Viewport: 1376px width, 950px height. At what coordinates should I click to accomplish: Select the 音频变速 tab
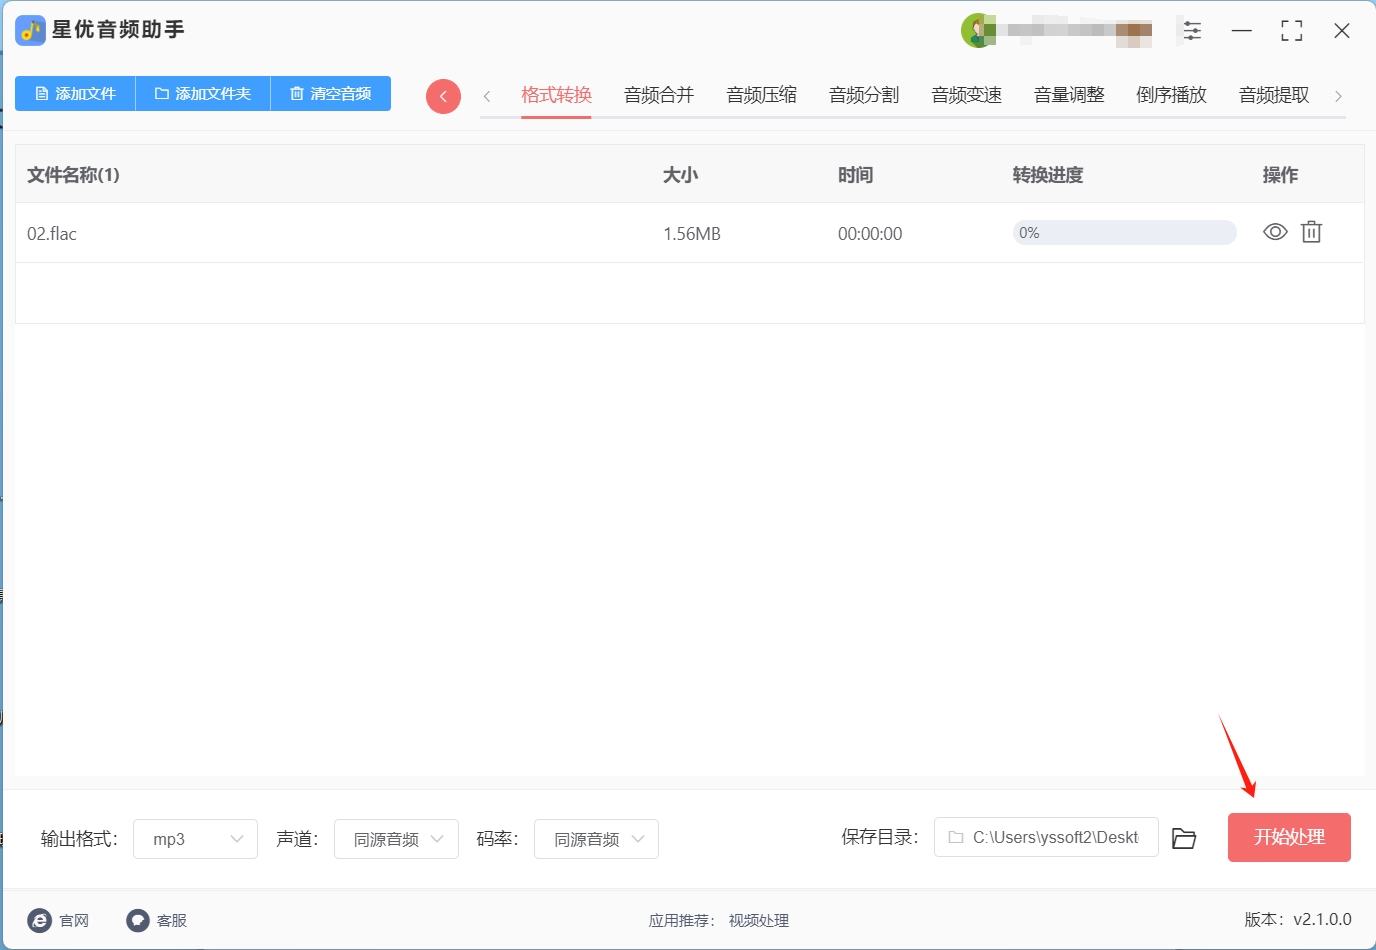[x=967, y=95]
